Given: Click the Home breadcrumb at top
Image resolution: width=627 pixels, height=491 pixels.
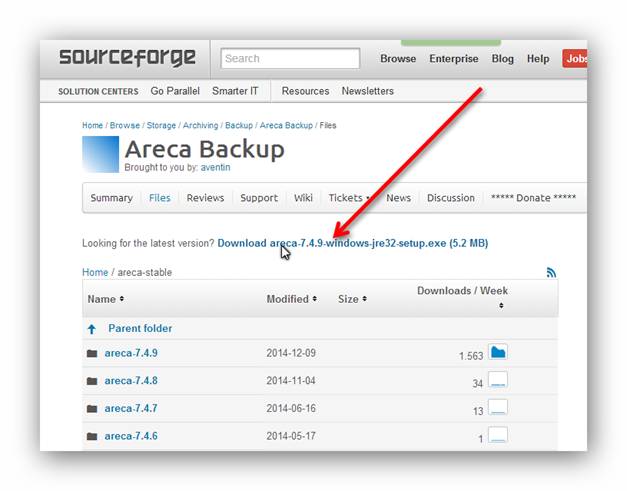Looking at the screenshot, I should point(92,126).
